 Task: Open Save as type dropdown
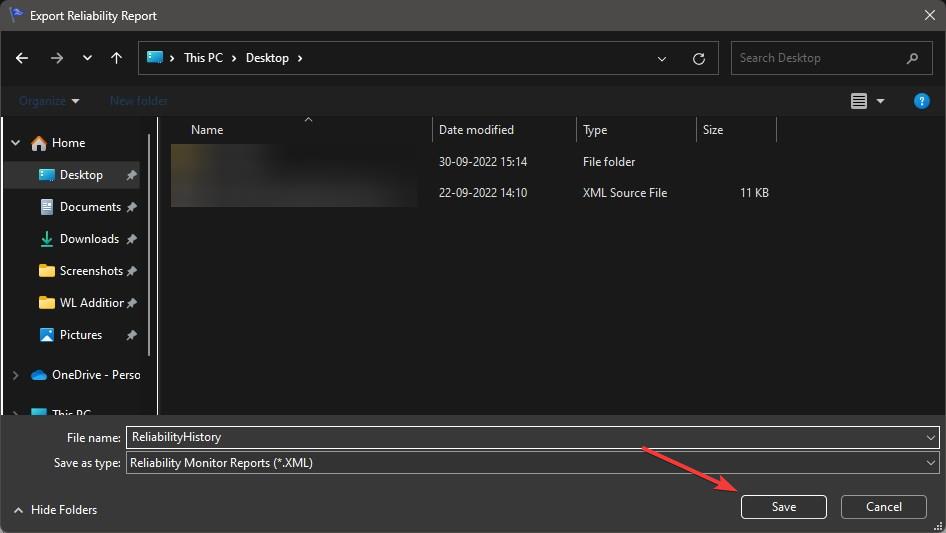coord(533,463)
